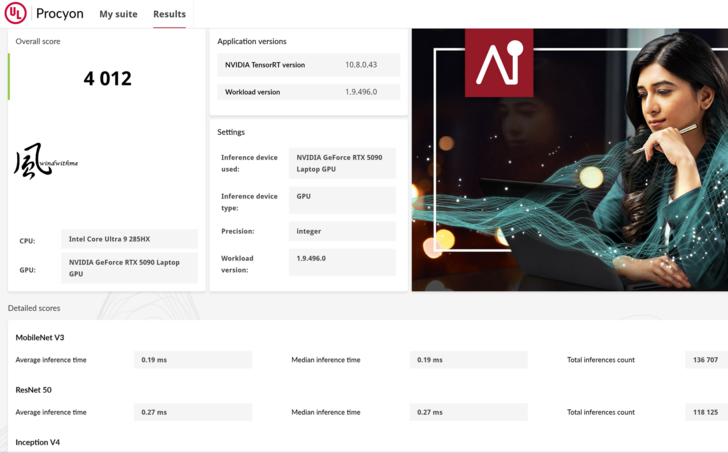Click the Detailed scores heading
The image size is (728, 453).
coord(34,308)
